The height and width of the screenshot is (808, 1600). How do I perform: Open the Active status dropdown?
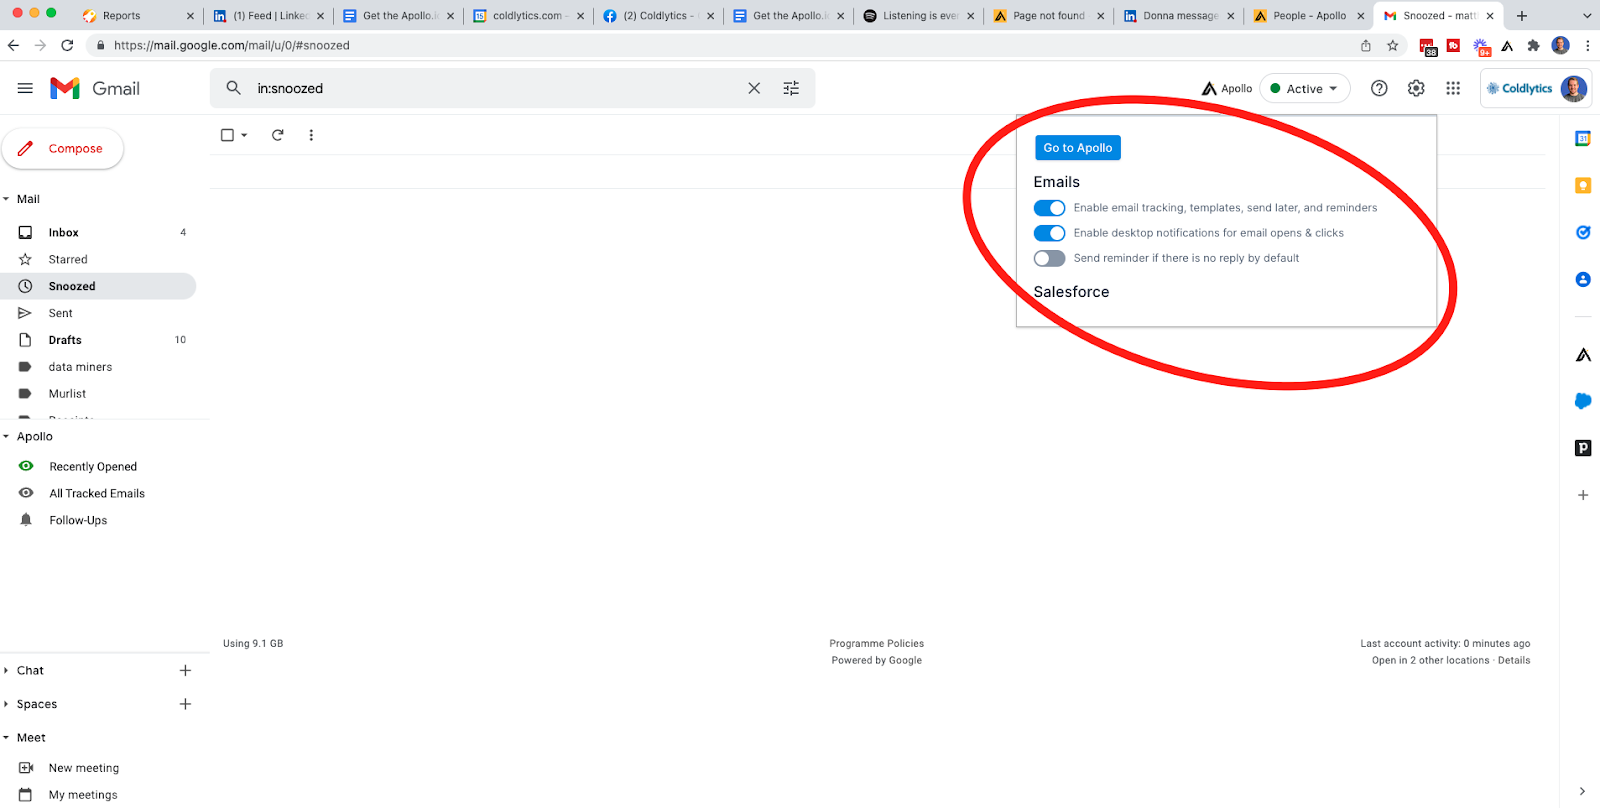[x=1305, y=88]
